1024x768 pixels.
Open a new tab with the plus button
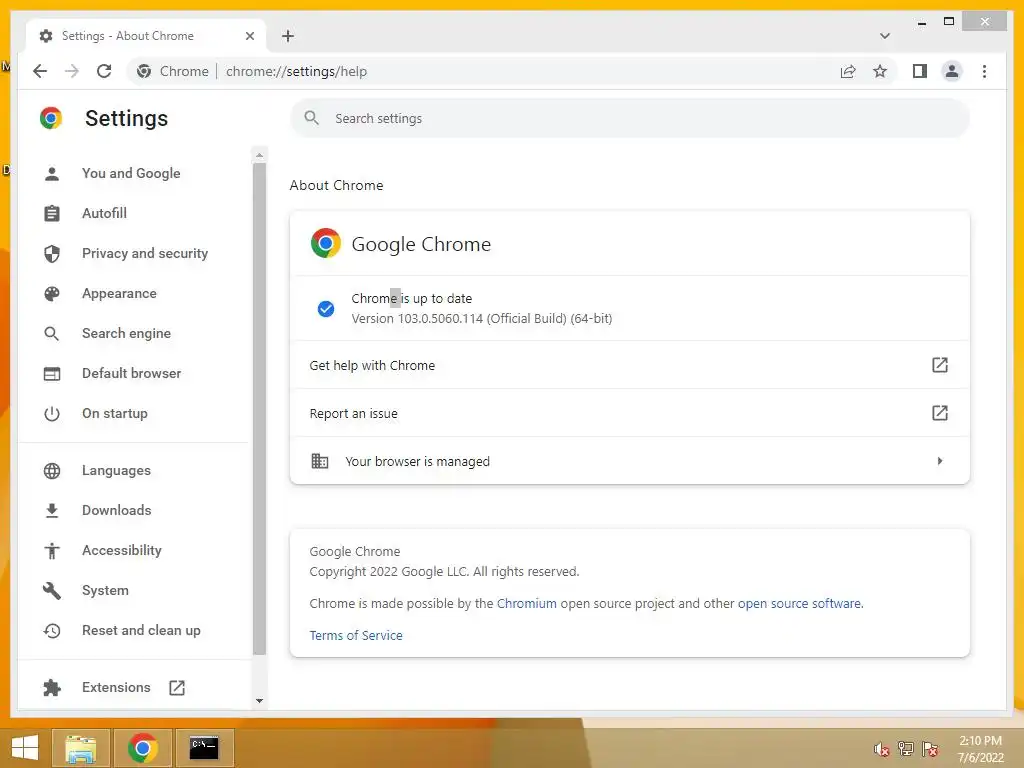288,36
